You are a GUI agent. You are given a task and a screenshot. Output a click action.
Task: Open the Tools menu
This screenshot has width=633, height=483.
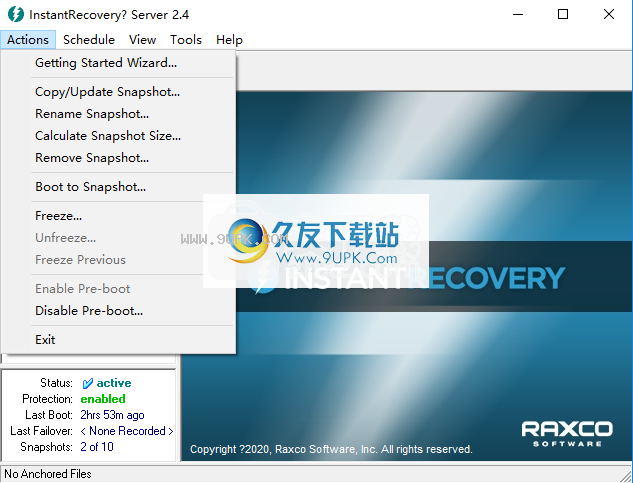(186, 40)
